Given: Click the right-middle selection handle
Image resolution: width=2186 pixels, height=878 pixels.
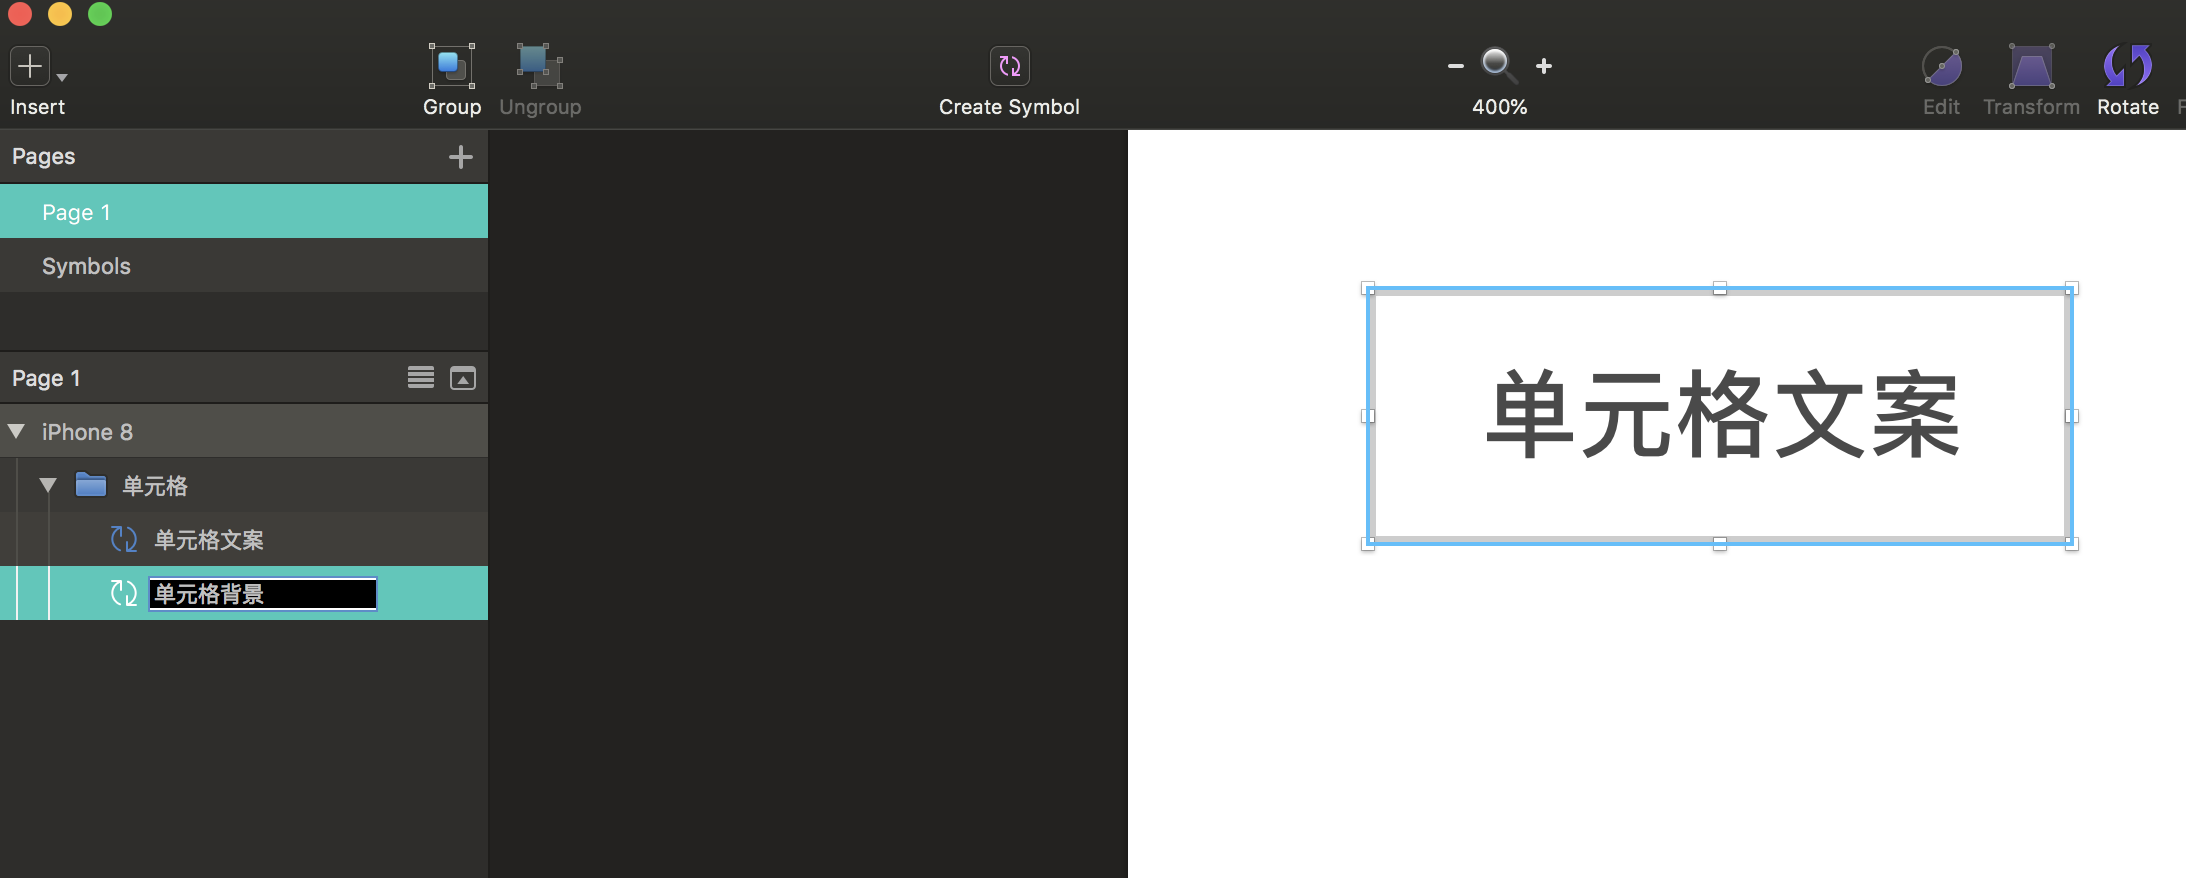Looking at the screenshot, I should pyautogui.click(x=2072, y=416).
